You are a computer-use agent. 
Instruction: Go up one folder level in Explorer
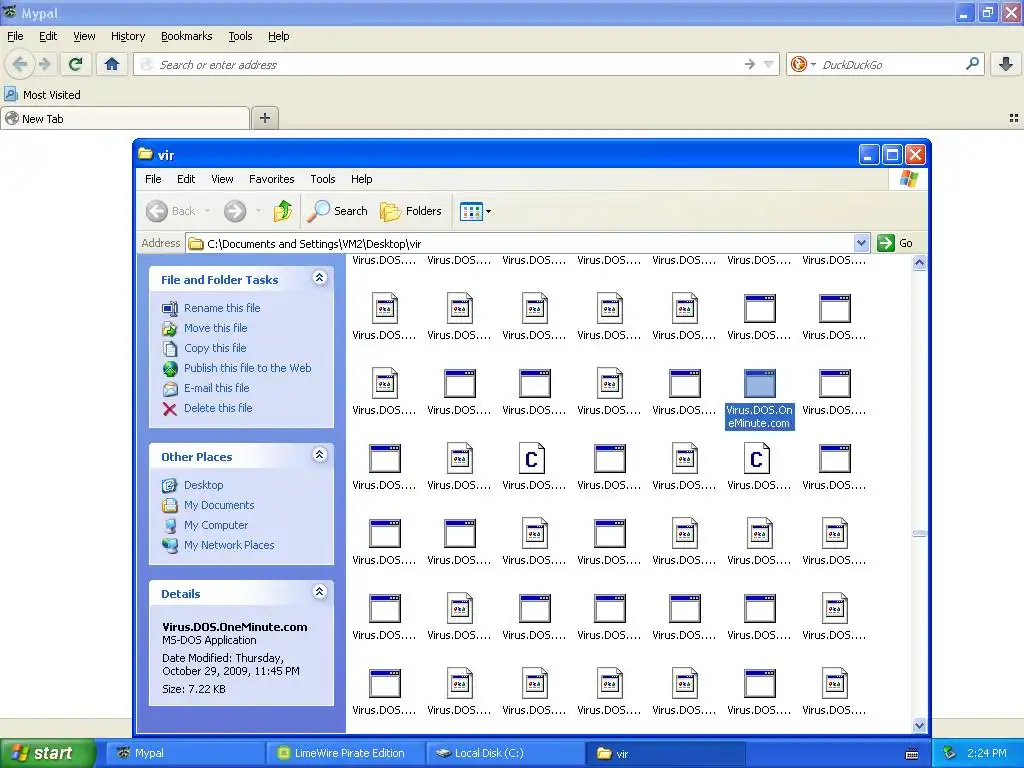pyautogui.click(x=283, y=211)
